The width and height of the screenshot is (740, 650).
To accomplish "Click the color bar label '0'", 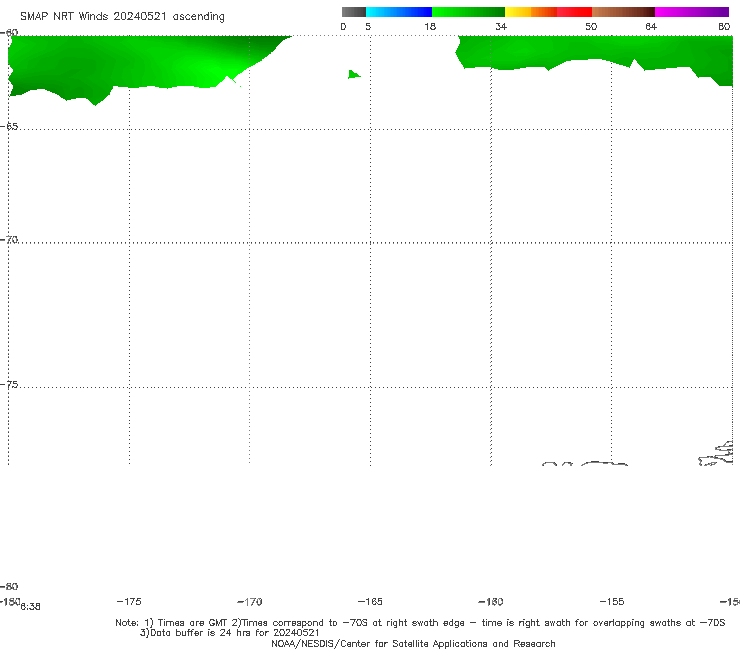I will click(x=343, y=27).
